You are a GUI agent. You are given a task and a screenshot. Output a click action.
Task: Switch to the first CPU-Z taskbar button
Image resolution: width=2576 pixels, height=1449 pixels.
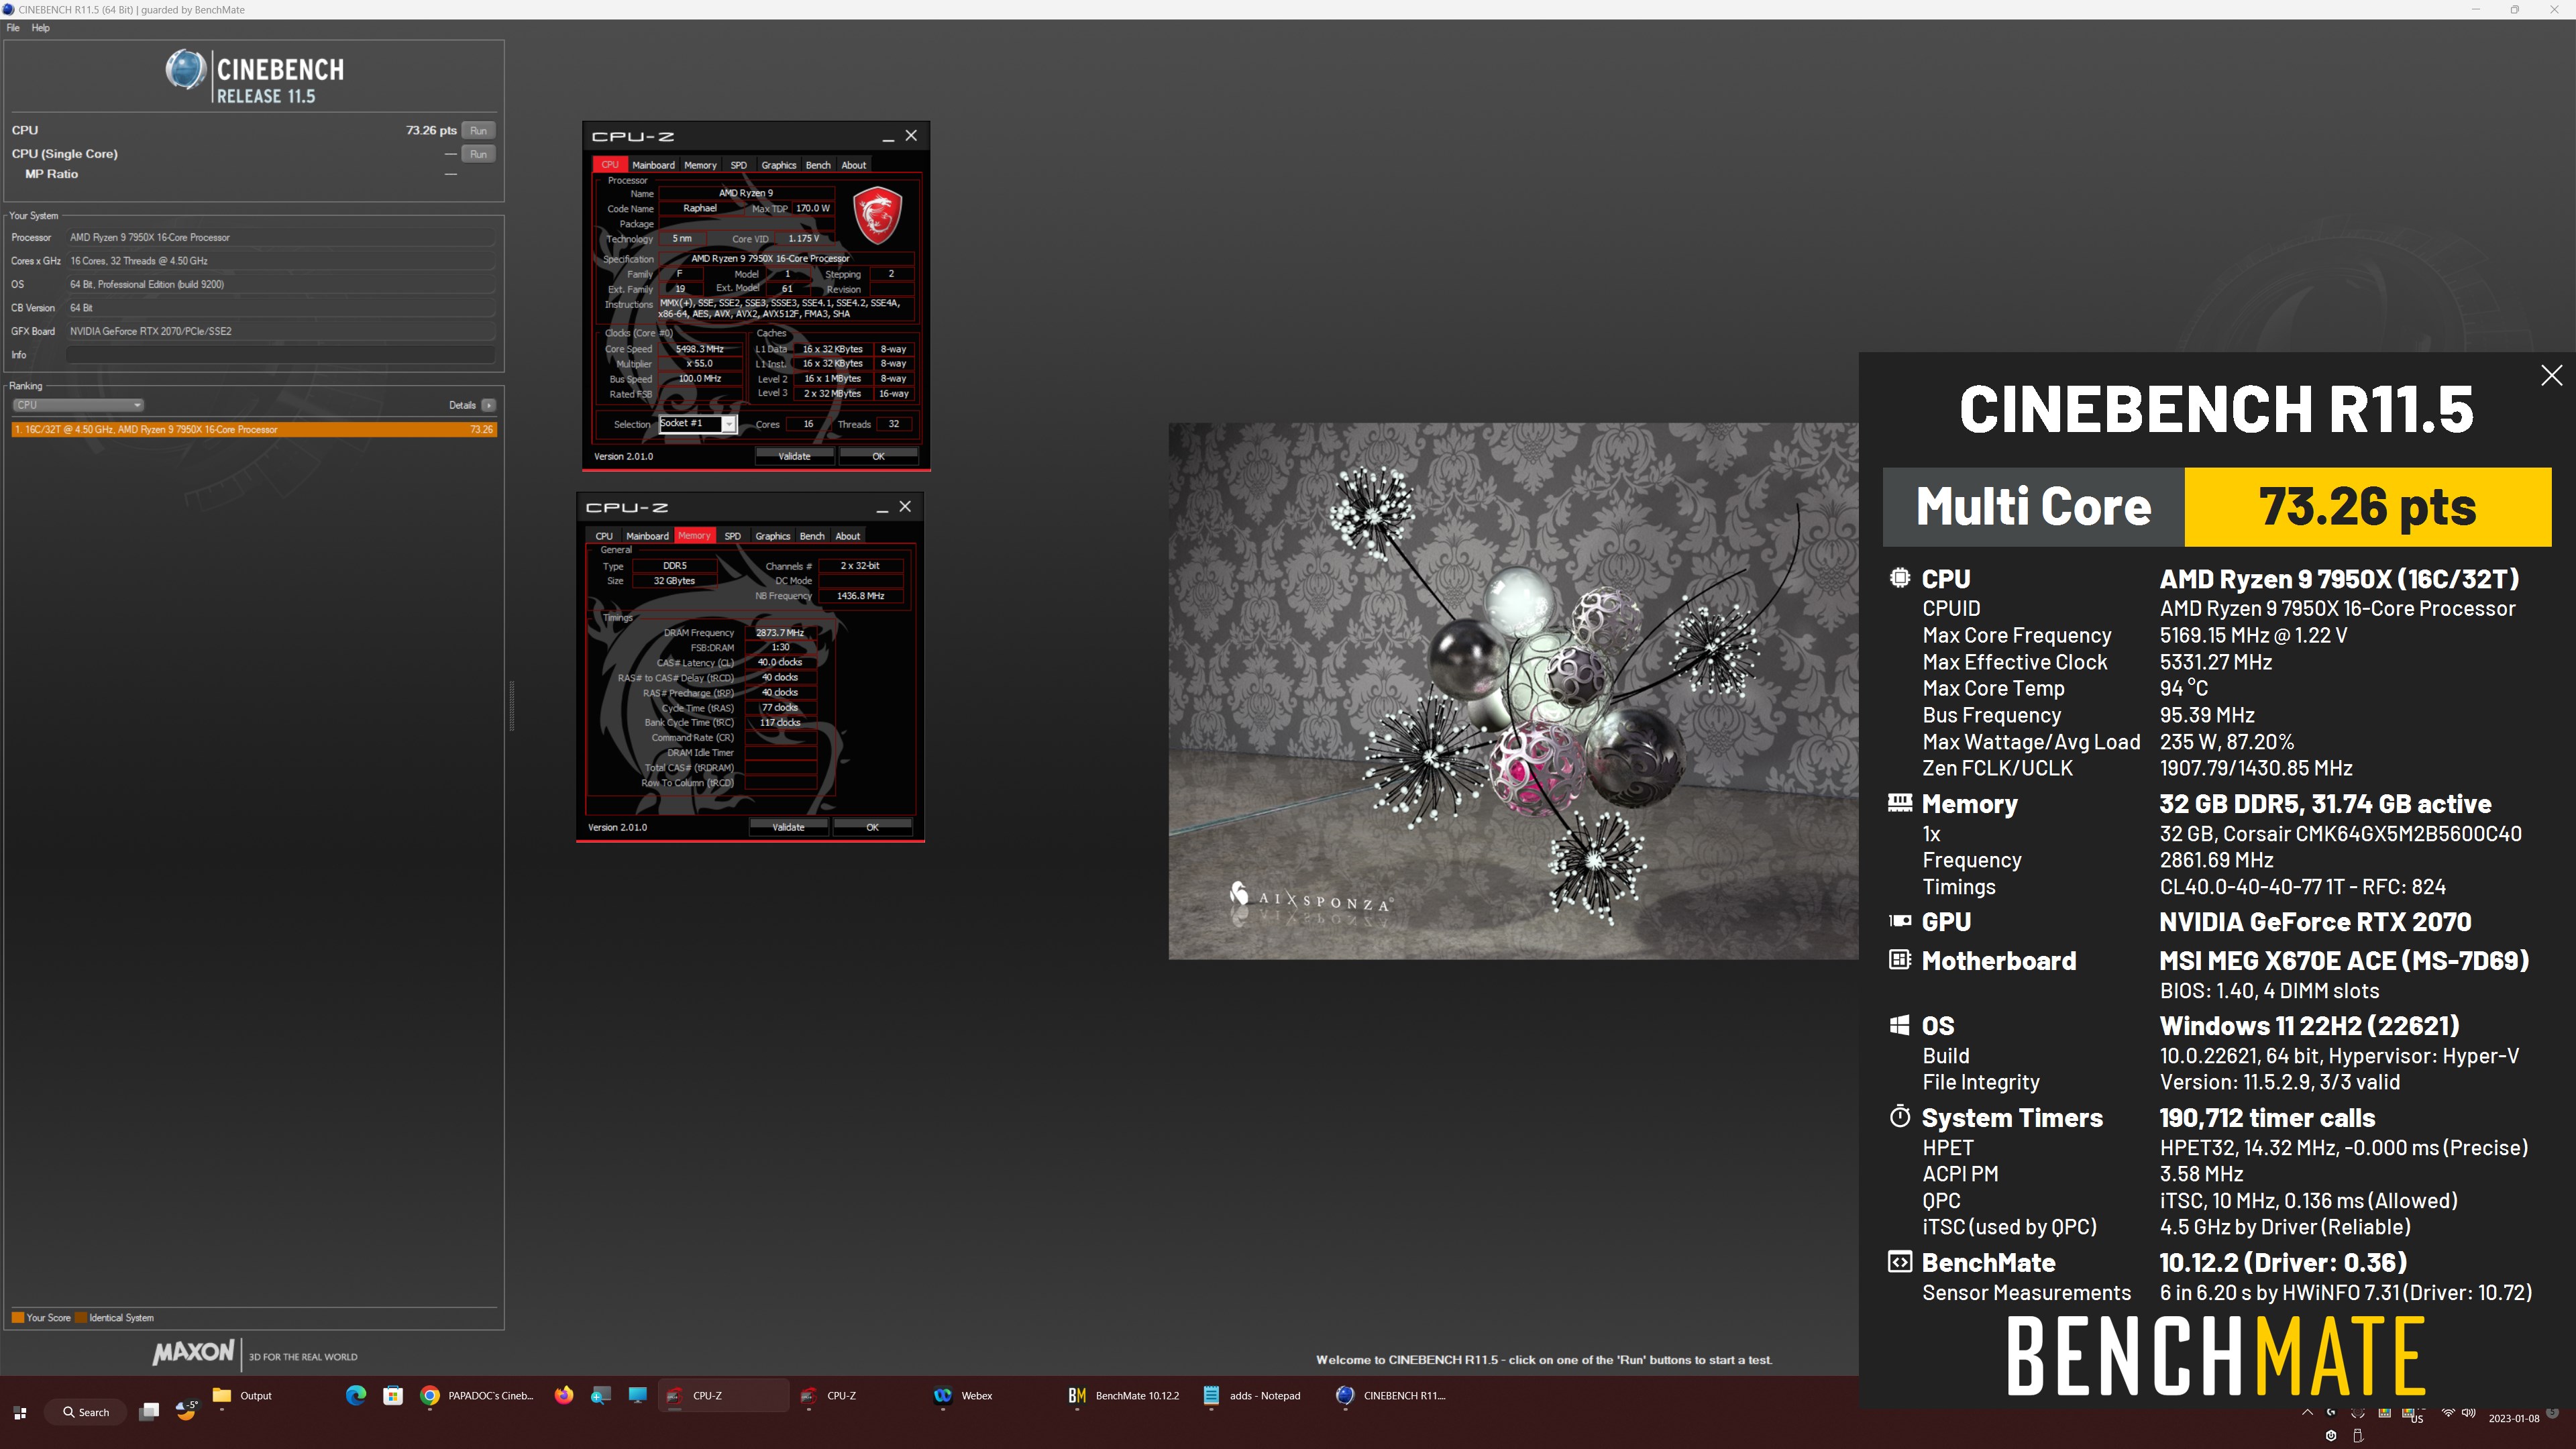(x=722, y=1396)
